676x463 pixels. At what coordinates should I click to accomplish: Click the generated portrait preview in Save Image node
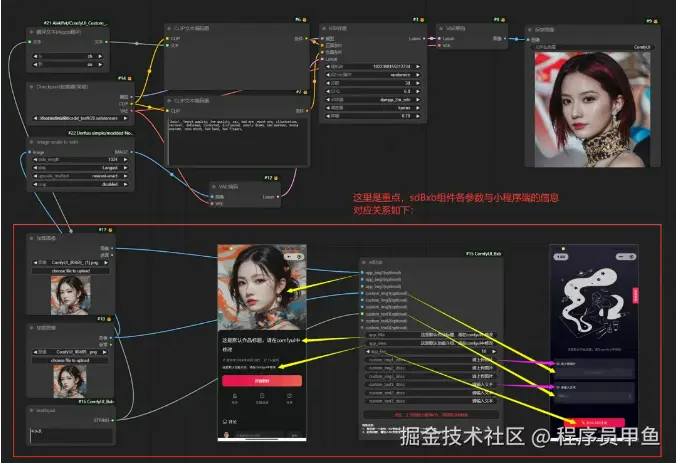592,109
